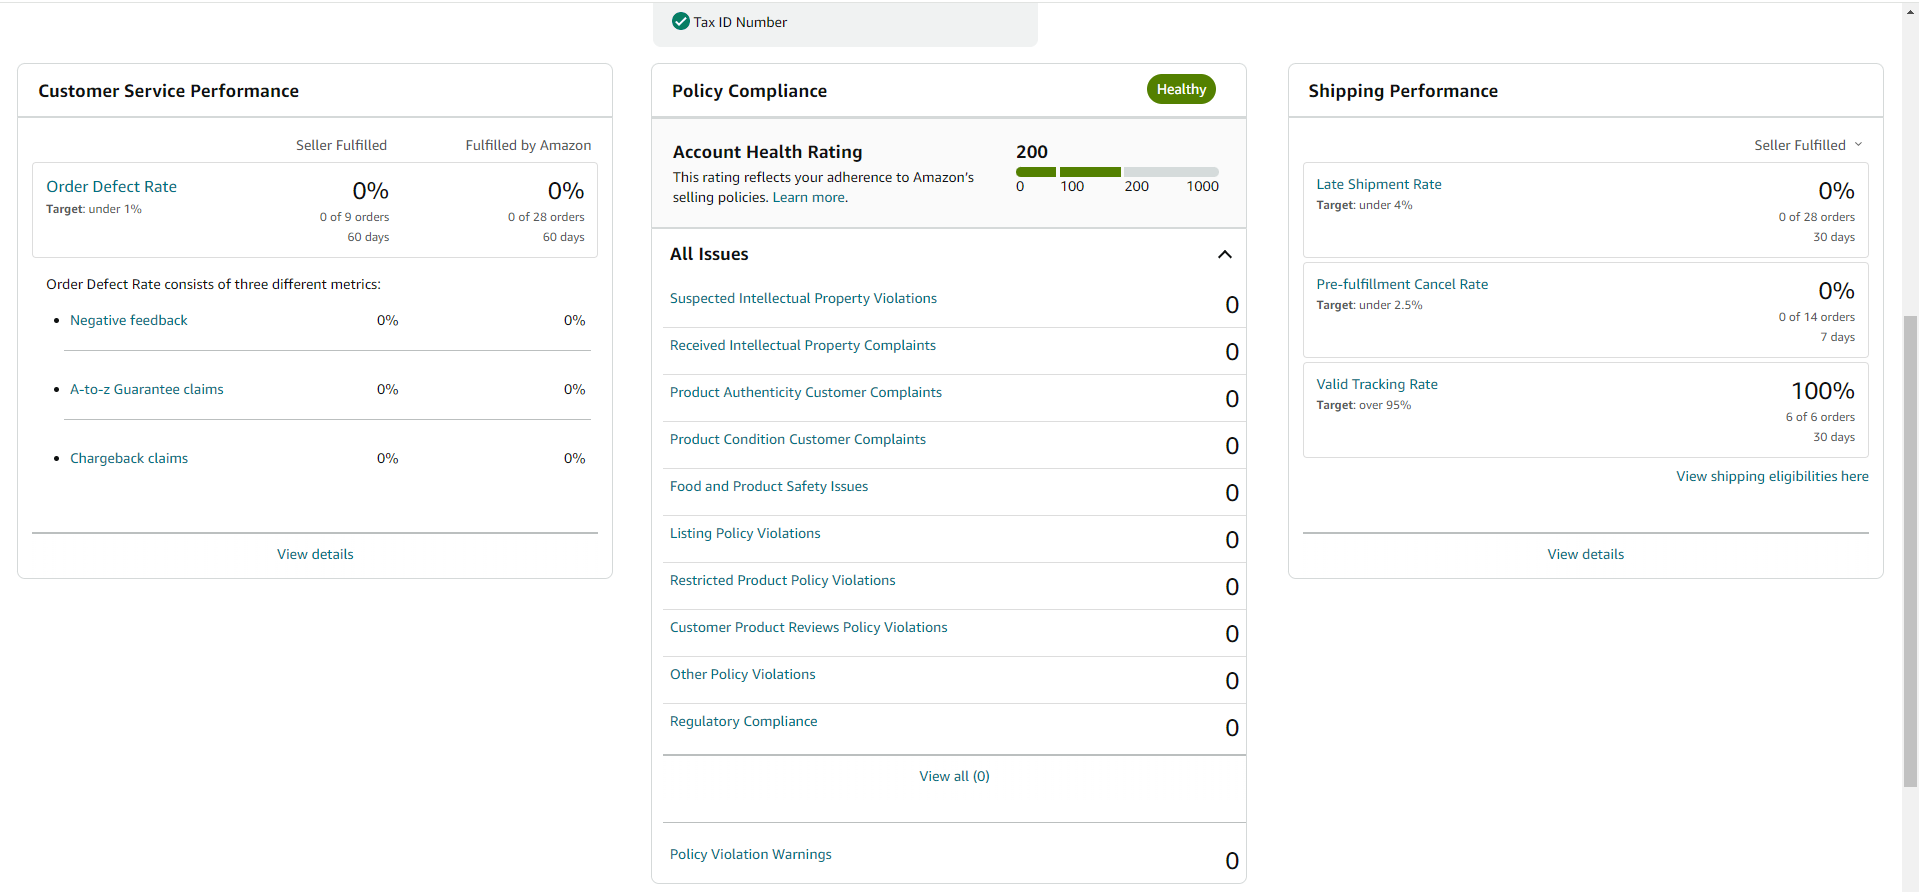Open A-to-z Guarantee claims link
Image resolution: width=1919 pixels, height=892 pixels.
tap(147, 389)
